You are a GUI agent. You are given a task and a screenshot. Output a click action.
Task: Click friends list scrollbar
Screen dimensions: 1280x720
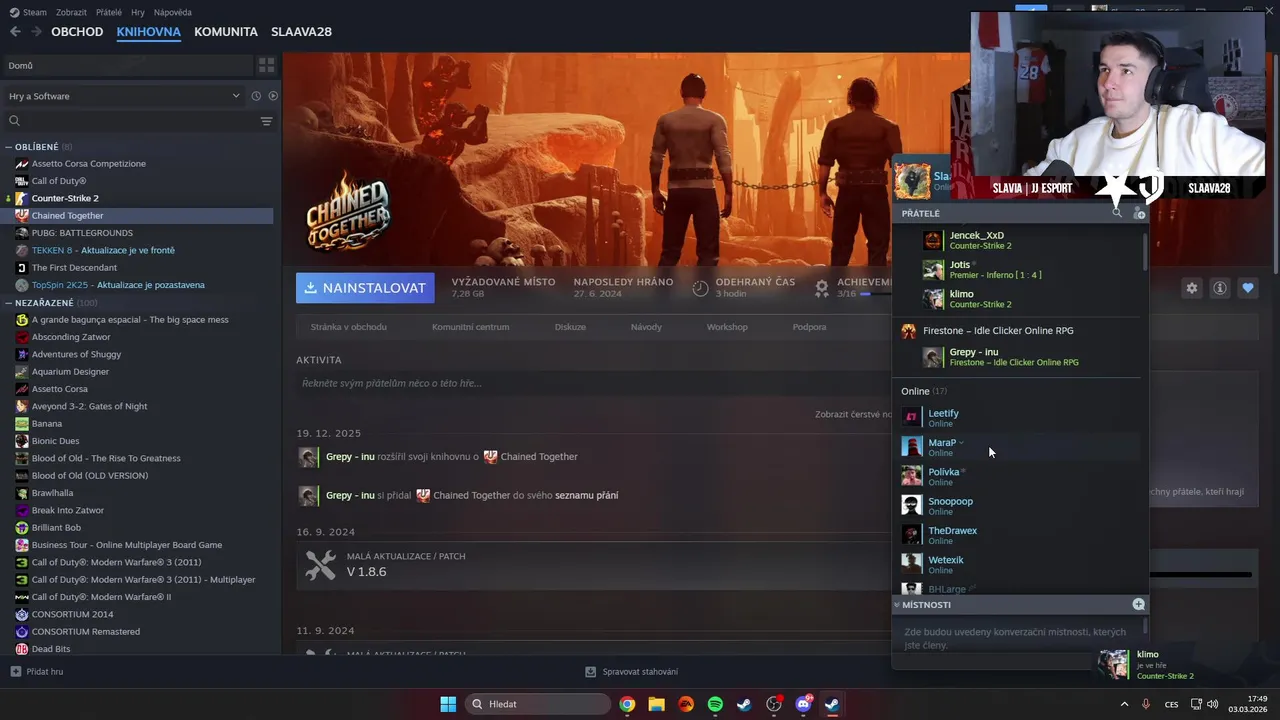(x=1145, y=254)
